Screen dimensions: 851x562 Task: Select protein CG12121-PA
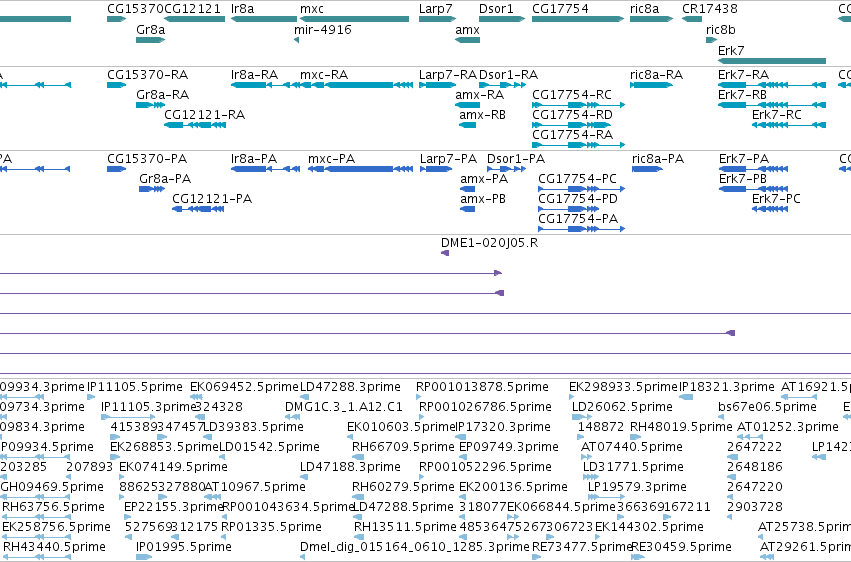click(212, 199)
